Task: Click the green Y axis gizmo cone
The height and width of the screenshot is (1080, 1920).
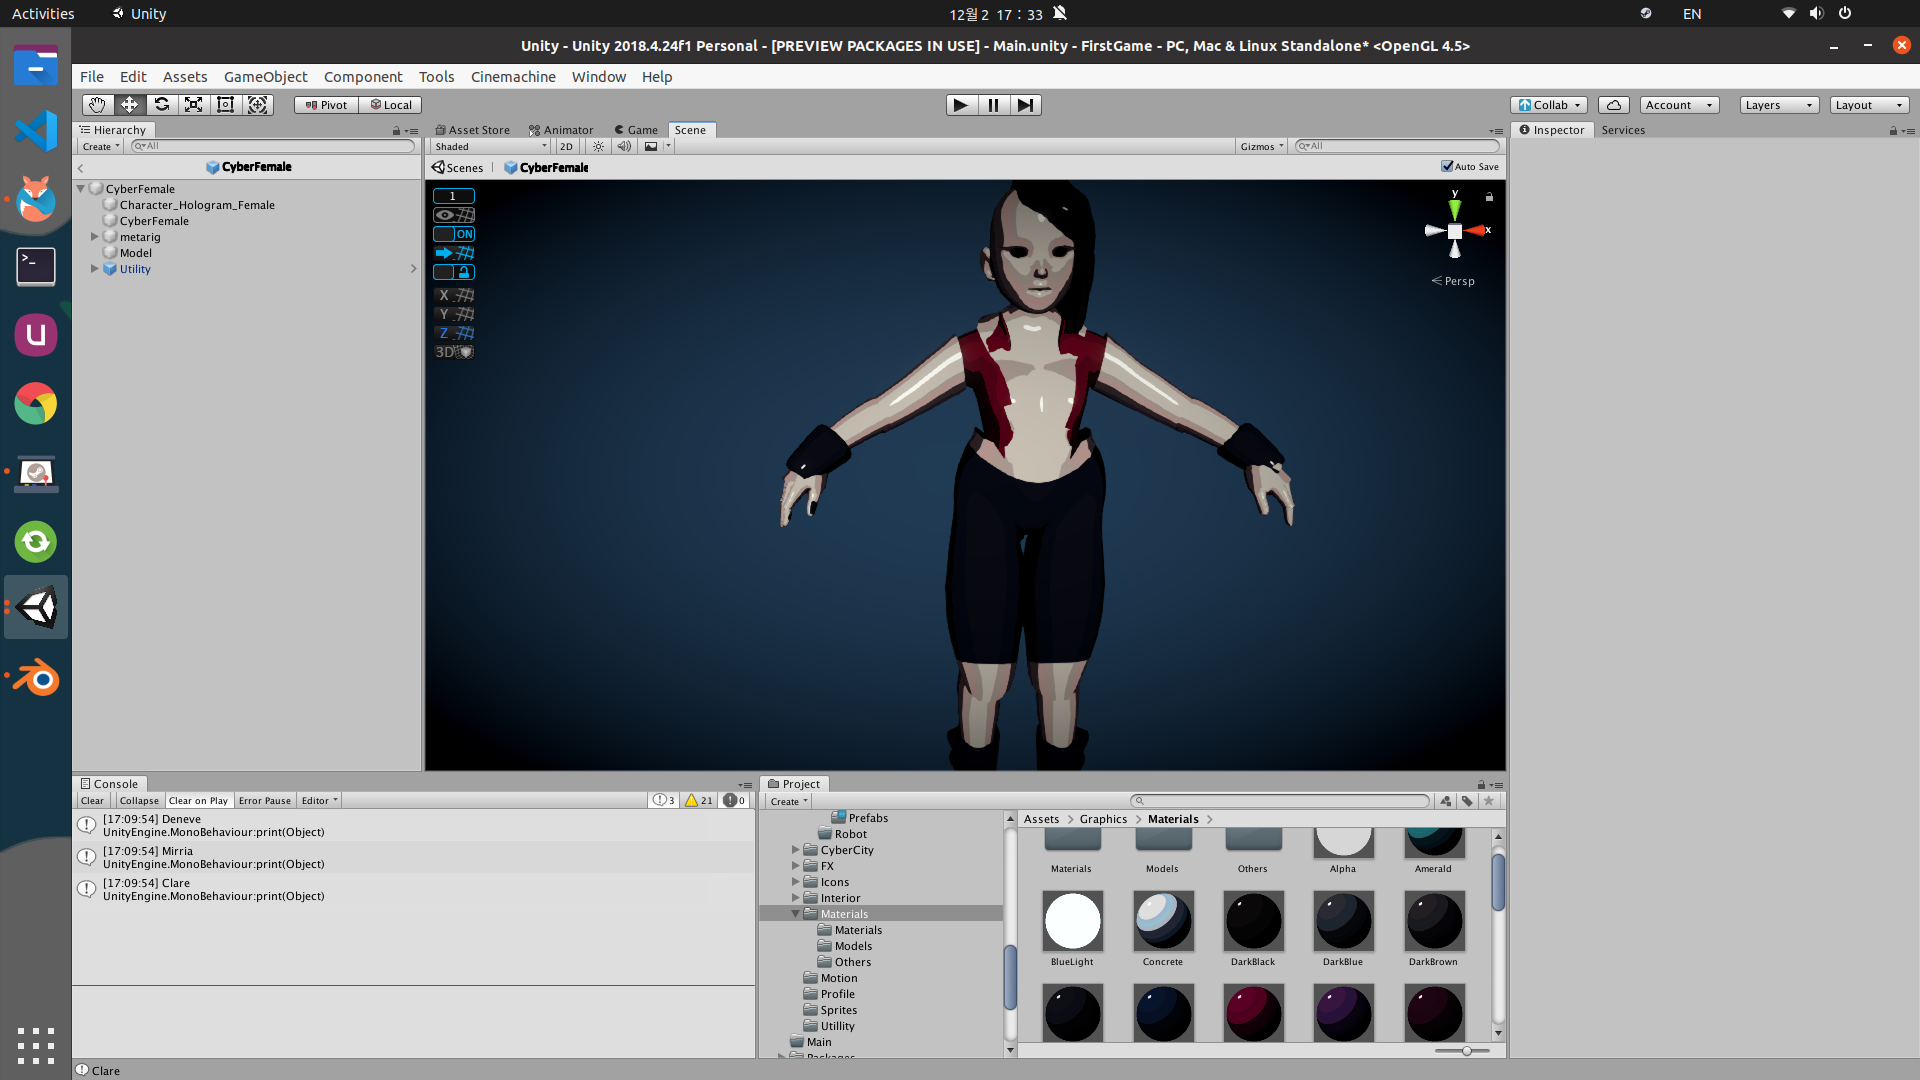Action: [x=1455, y=210]
